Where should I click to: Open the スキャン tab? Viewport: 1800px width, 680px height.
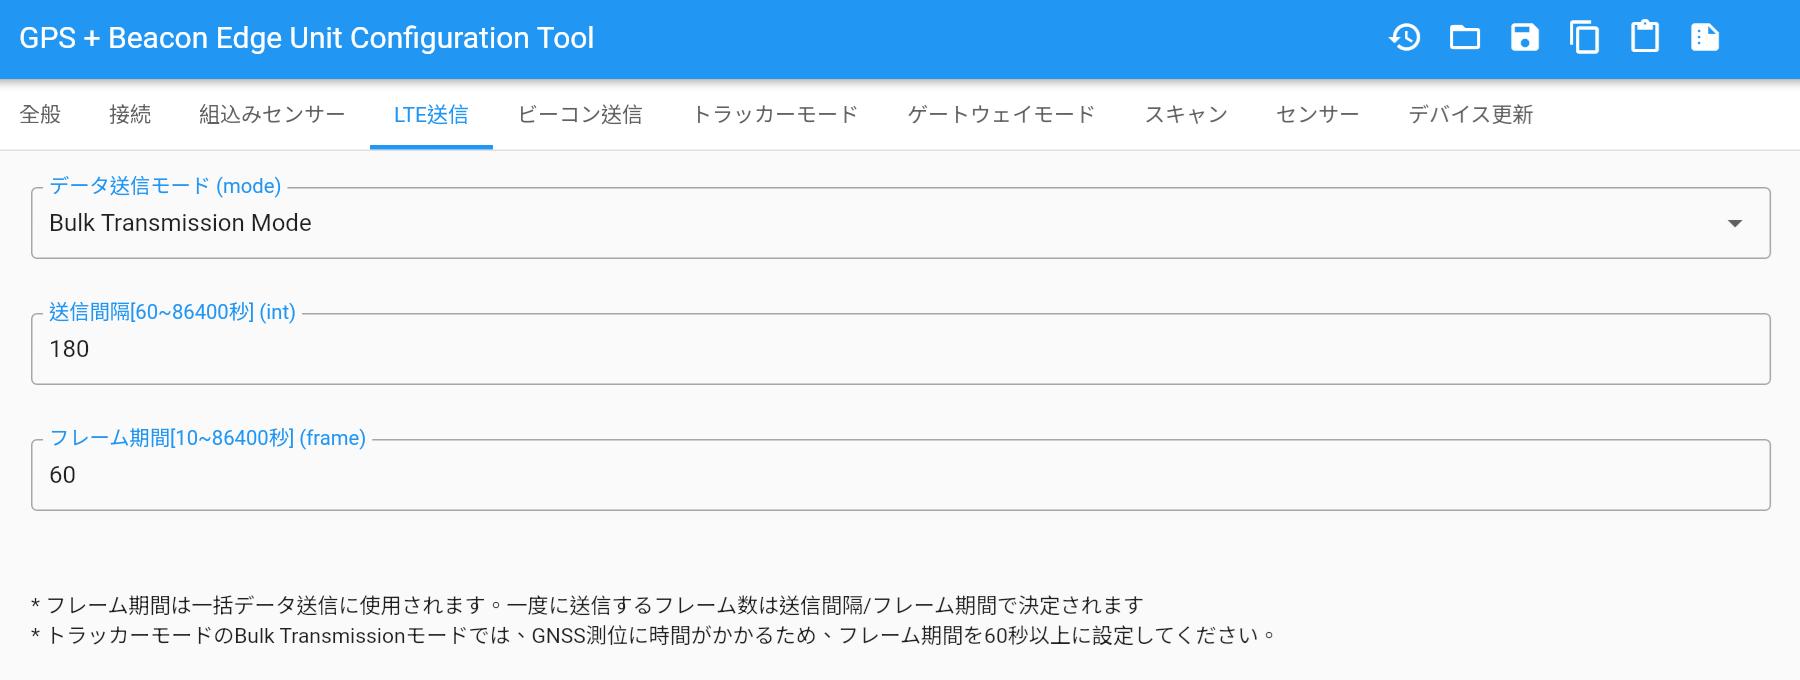click(x=1186, y=115)
